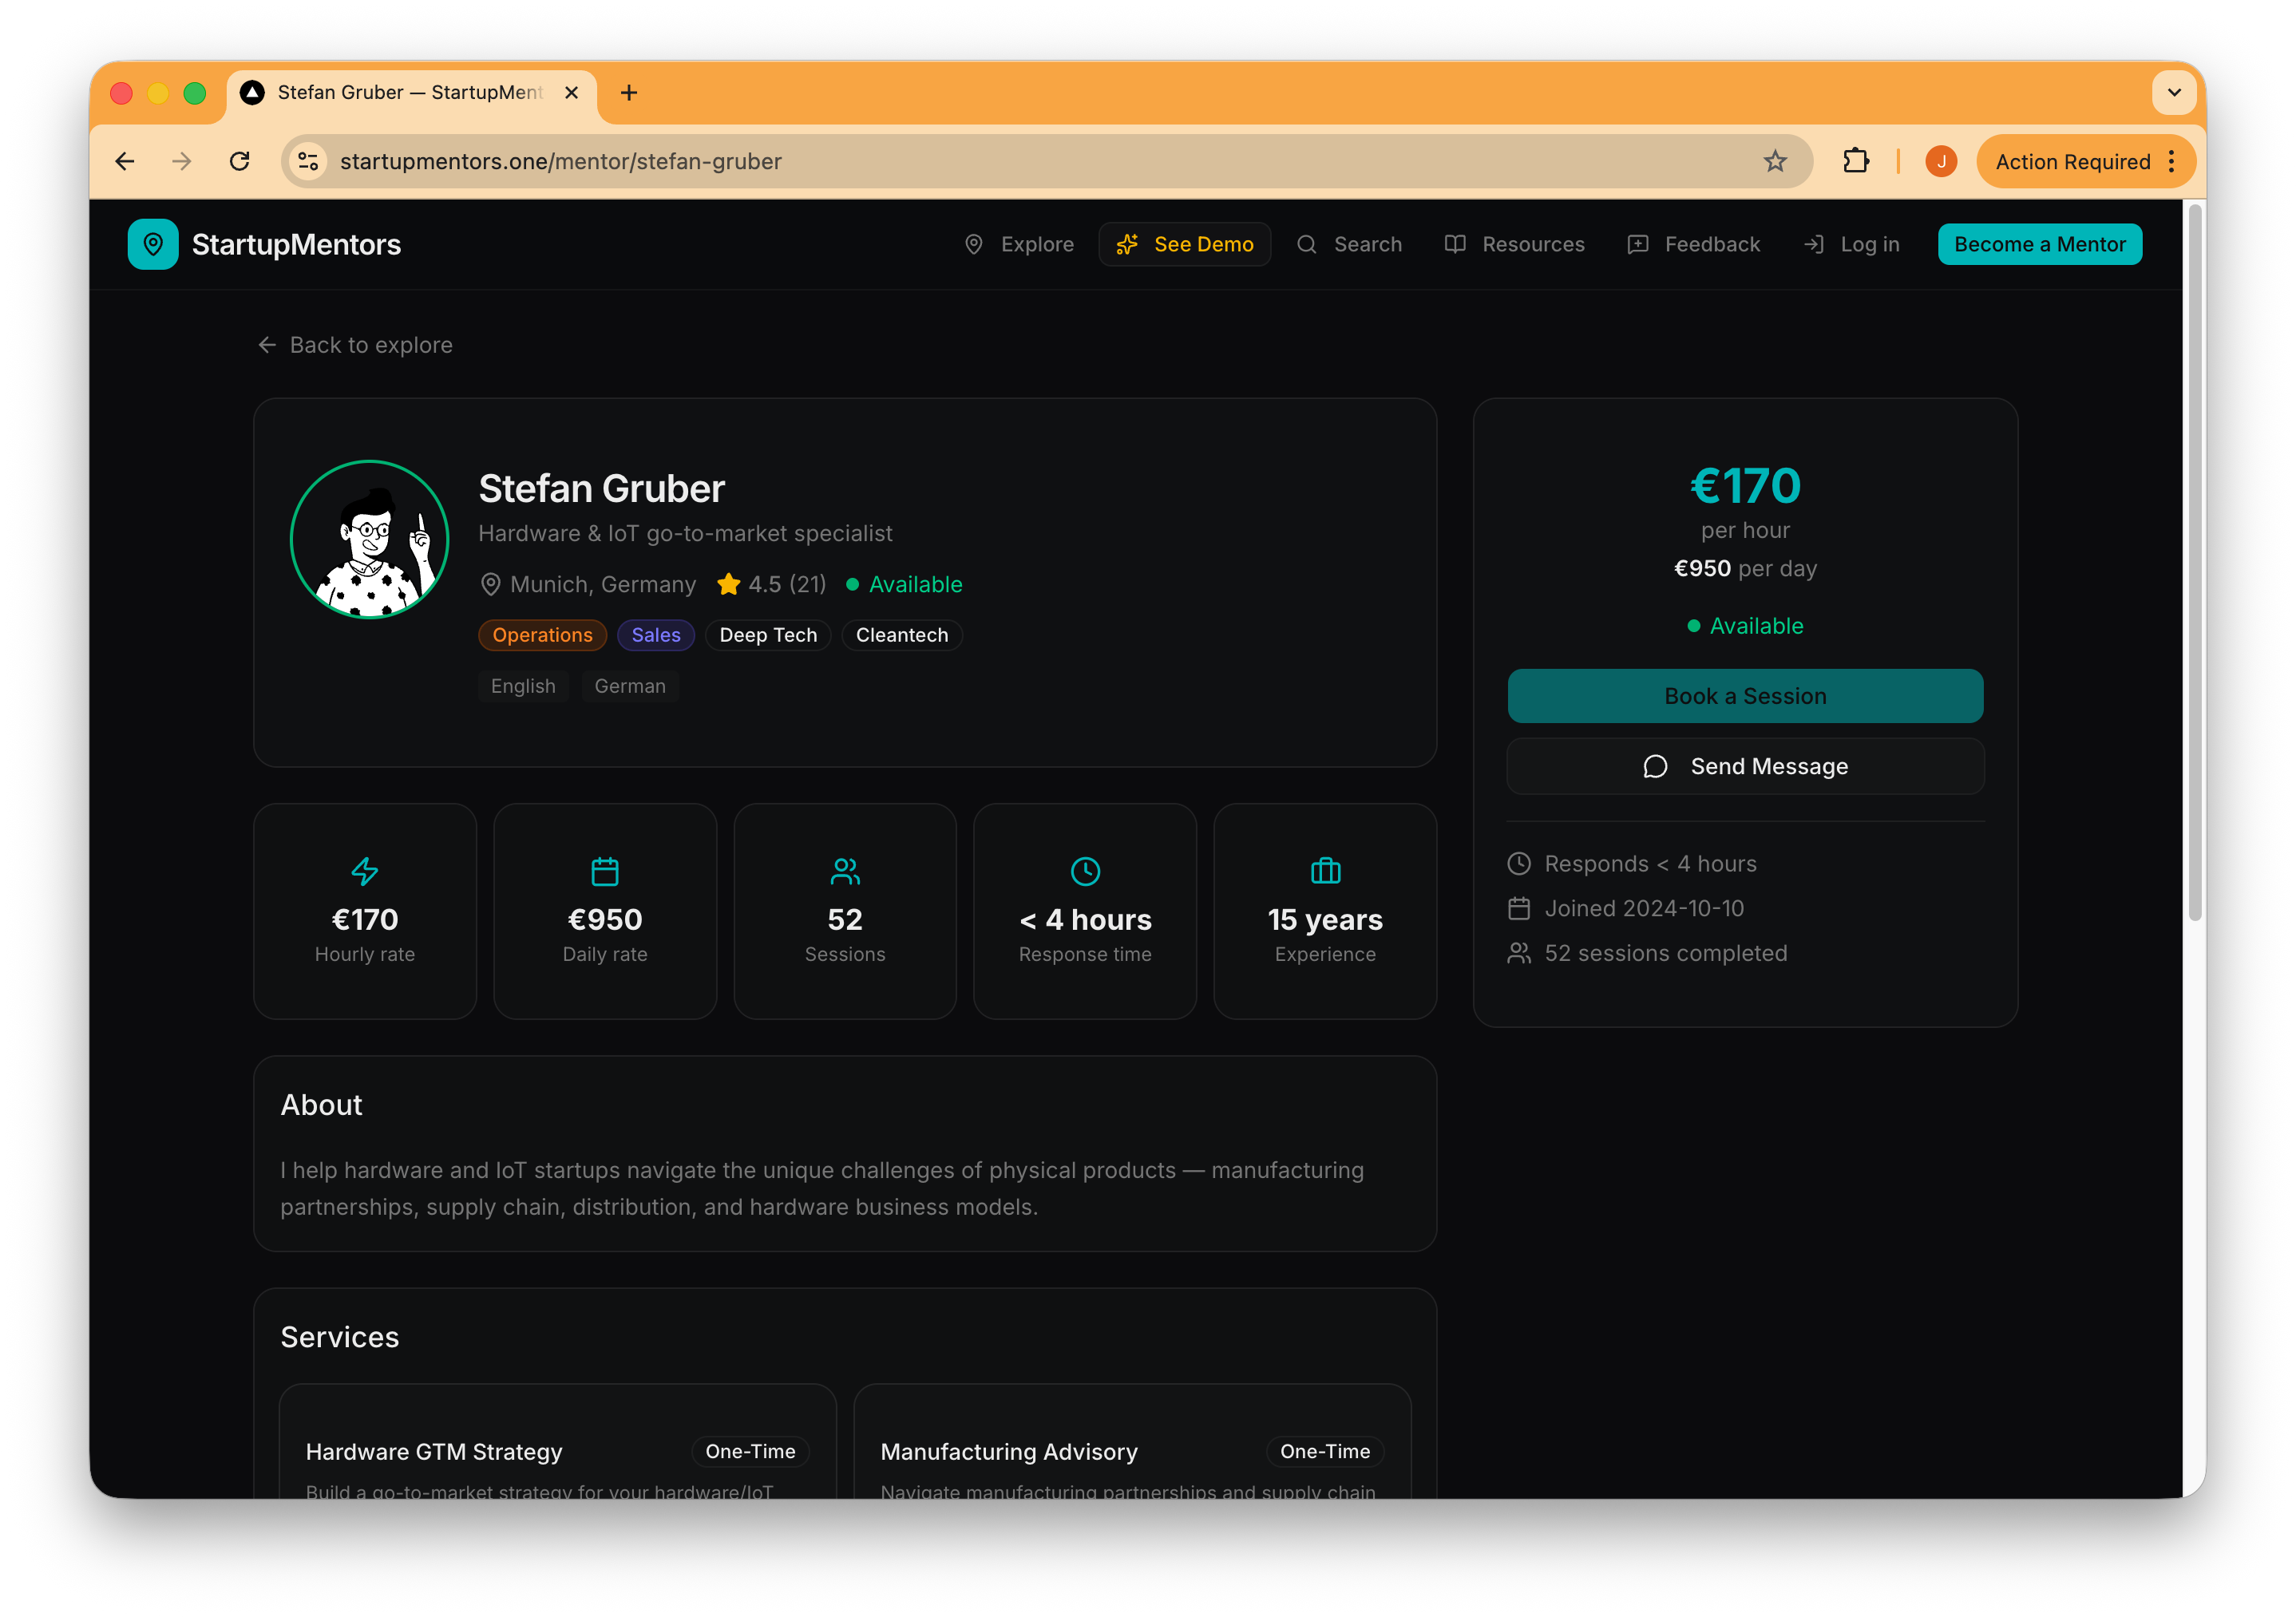The height and width of the screenshot is (1617, 2296).
Task: Open the Manufacturing Advisory service title
Action: coord(1009,1451)
